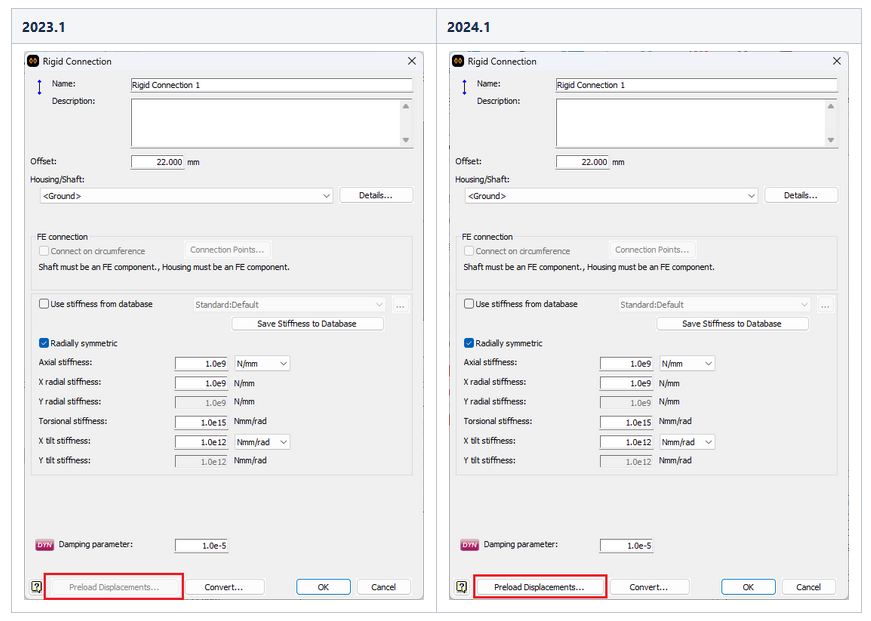871x621 pixels.
Task: Click the DYN damping parameter icon in 2023.1
Action: tap(45, 544)
